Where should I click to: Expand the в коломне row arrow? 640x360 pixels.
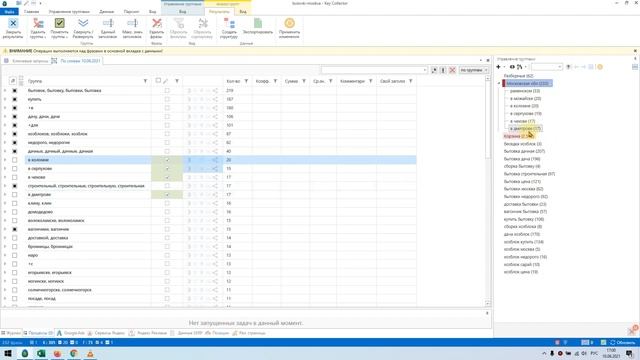(x=5, y=160)
